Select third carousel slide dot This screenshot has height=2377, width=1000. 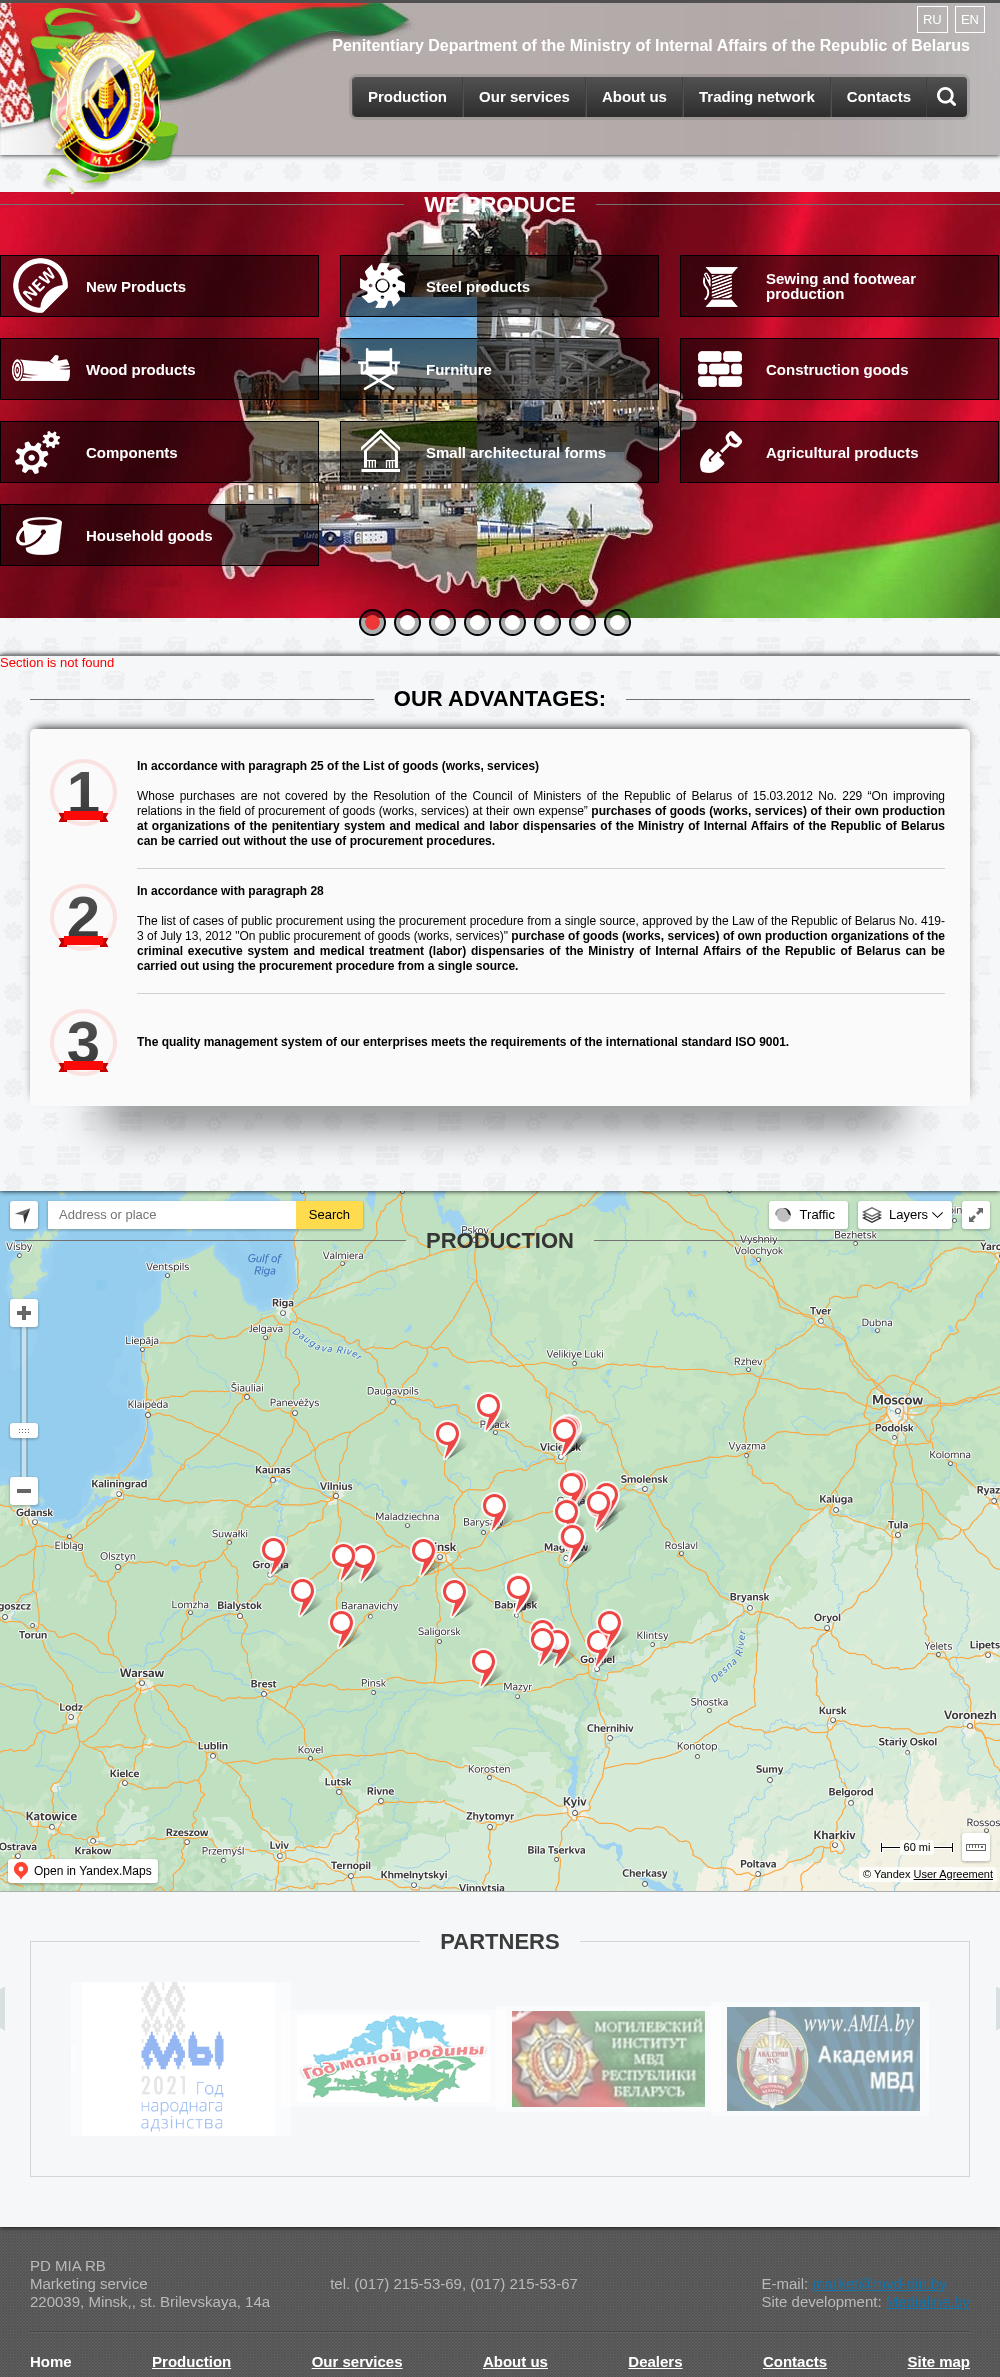point(442,623)
